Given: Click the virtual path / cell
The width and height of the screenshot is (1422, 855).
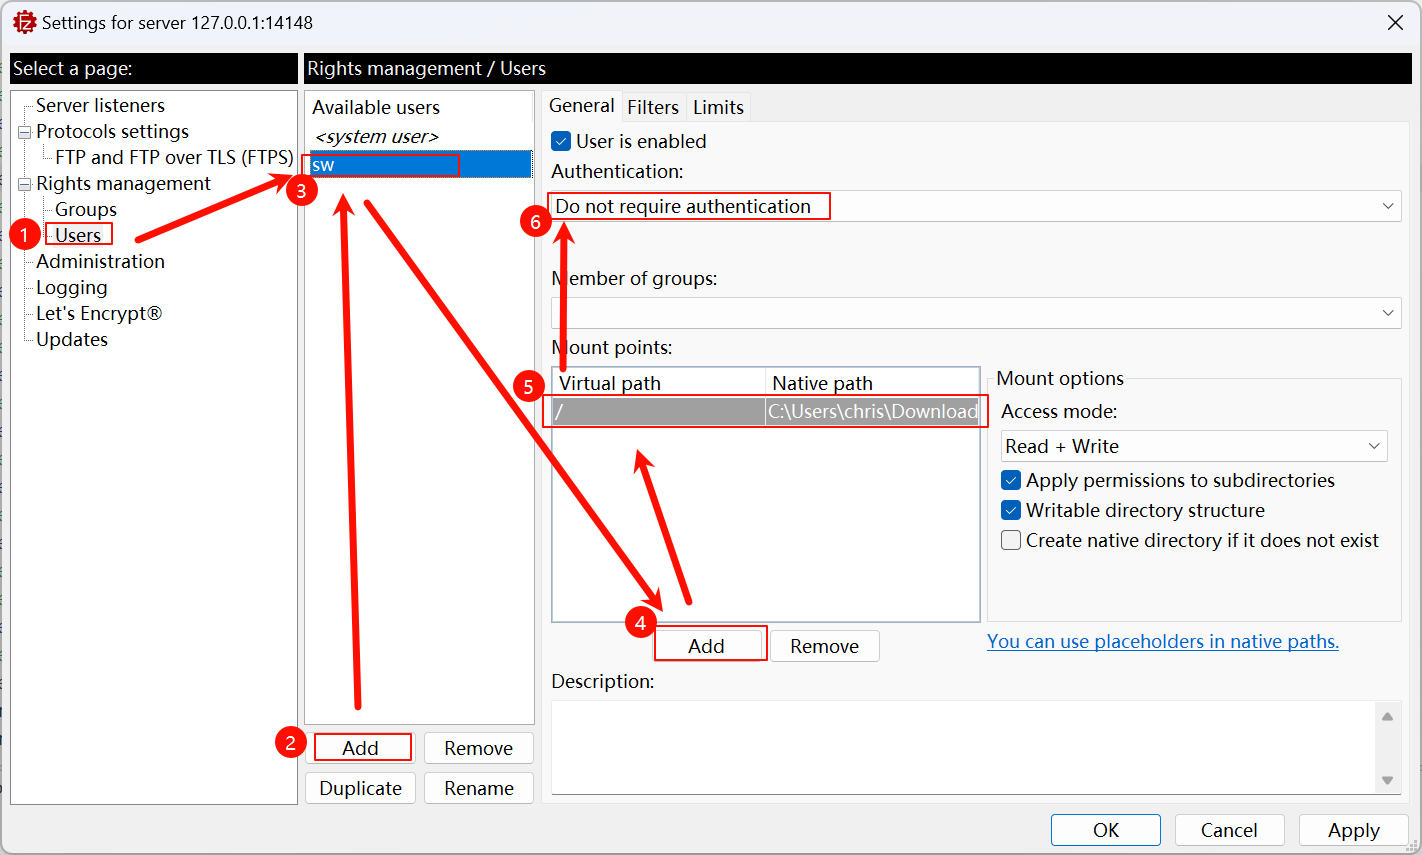Looking at the screenshot, I should point(658,411).
